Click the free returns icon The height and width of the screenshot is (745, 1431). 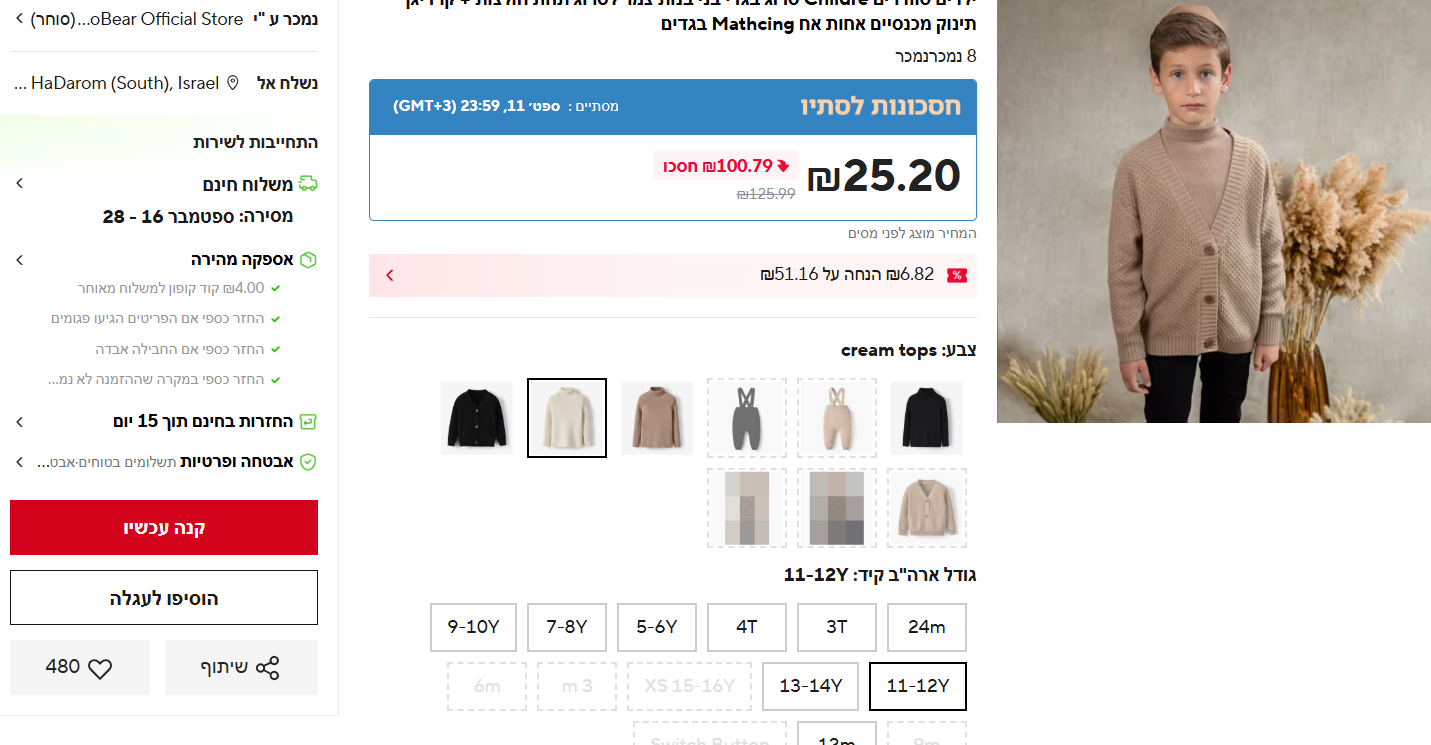point(308,422)
